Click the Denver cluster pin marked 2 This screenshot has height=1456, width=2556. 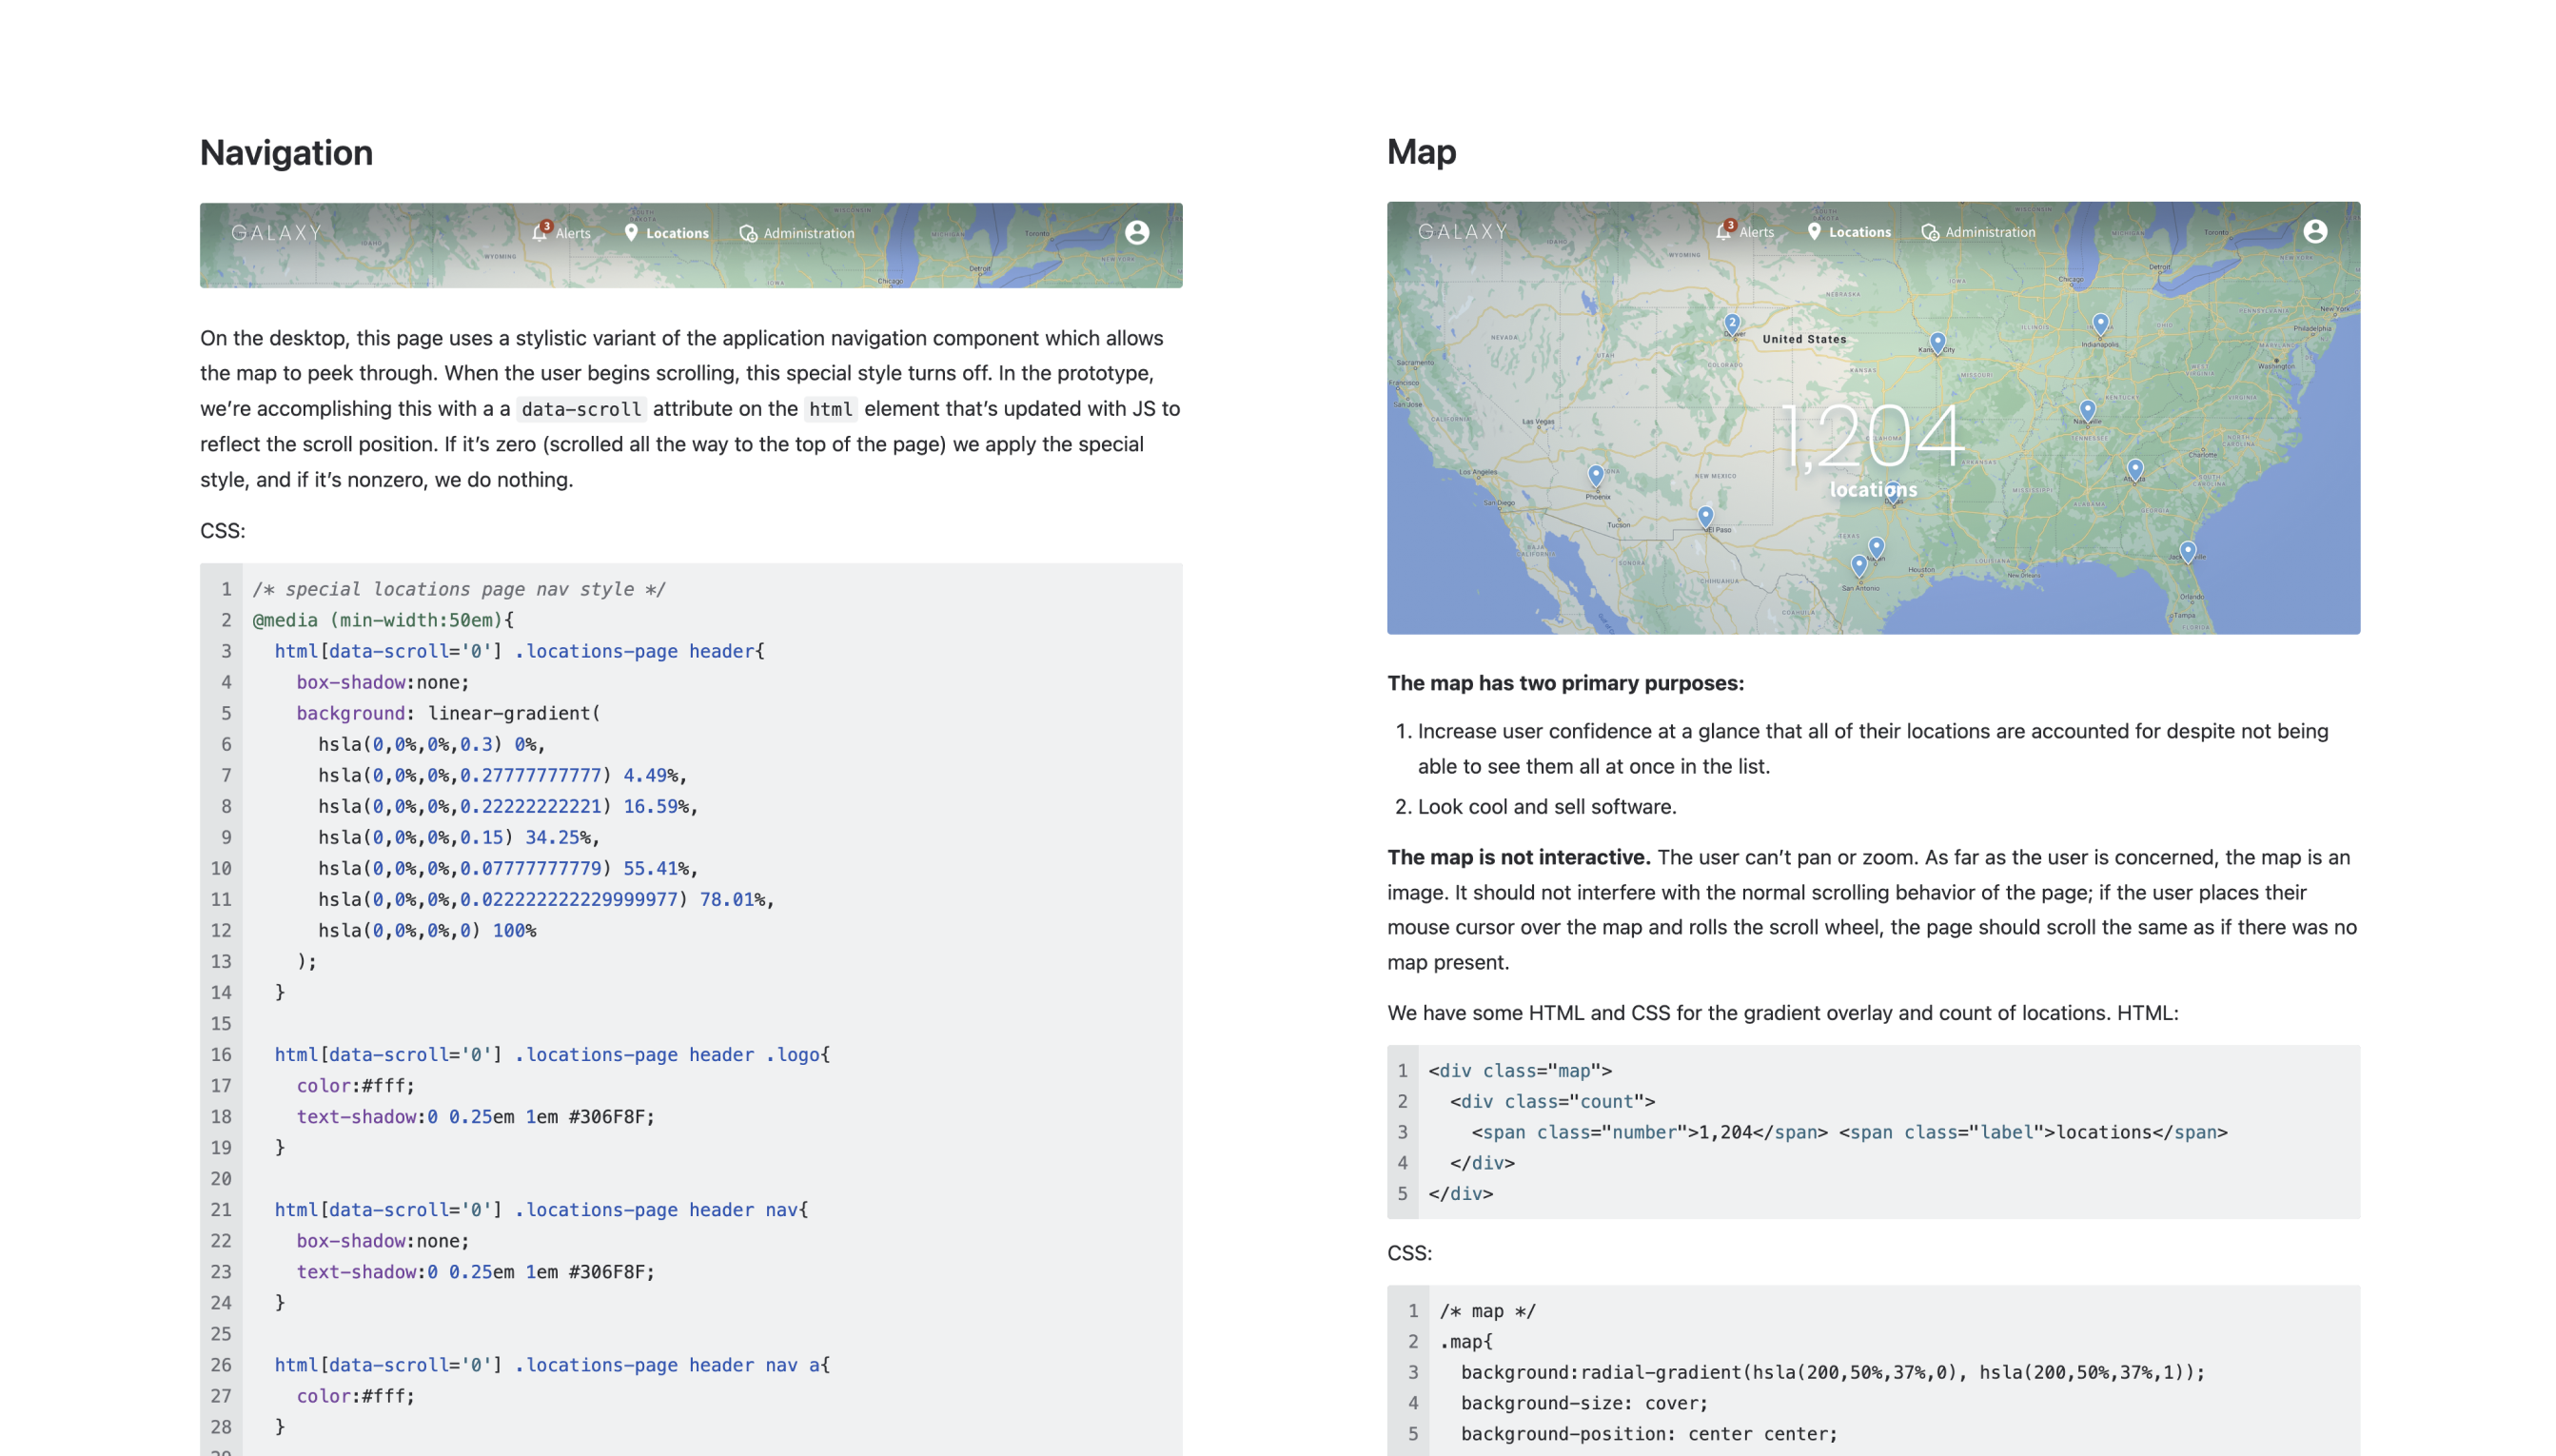pyautogui.click(x=1732, y=323)
